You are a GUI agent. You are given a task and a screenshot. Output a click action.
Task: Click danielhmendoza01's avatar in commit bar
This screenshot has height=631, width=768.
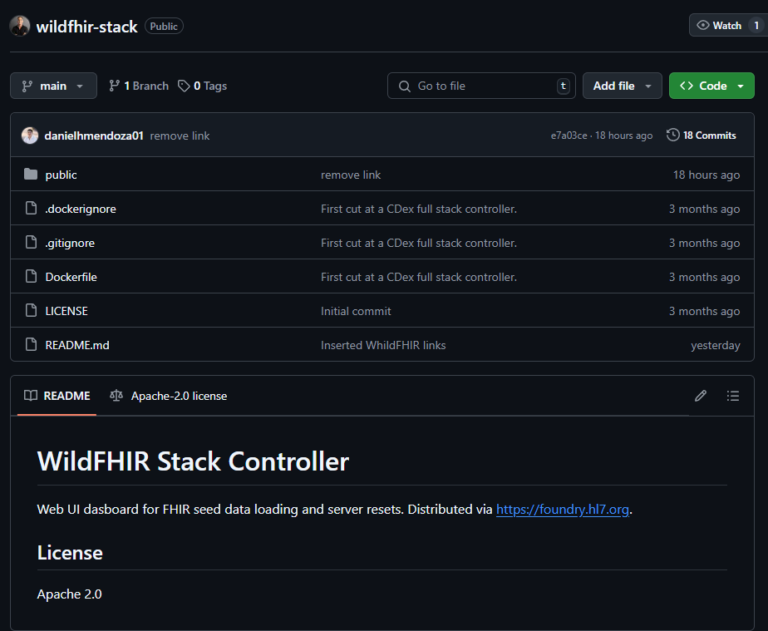pyautogui.click(x=30, y=136)
